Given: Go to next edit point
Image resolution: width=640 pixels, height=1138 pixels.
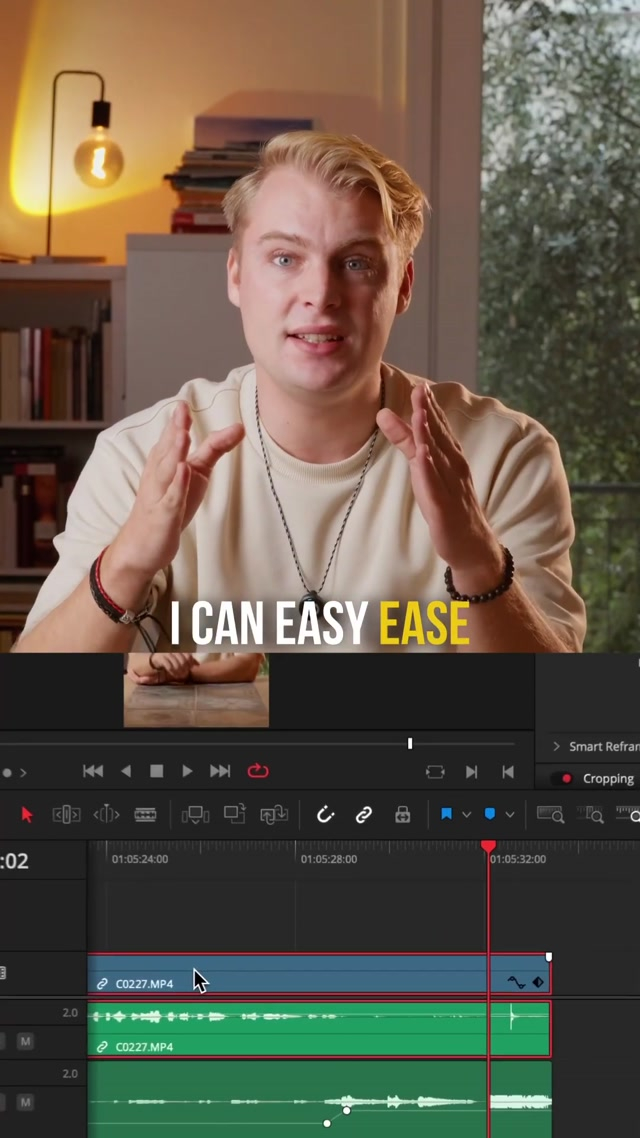Looking at the screenshot, I should click(472, 771).
